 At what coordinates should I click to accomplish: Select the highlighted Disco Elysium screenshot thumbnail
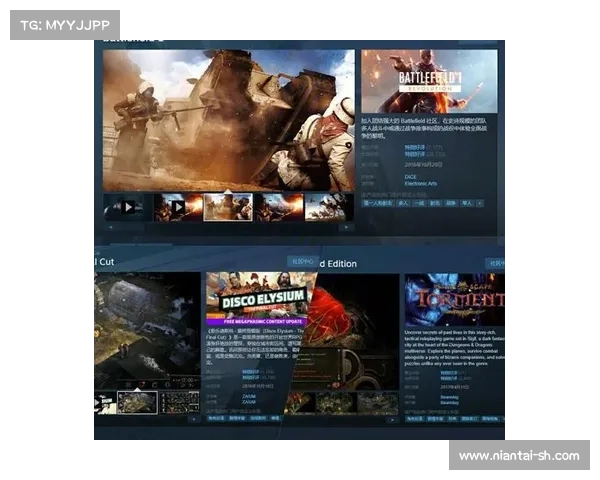coord(137,403)
